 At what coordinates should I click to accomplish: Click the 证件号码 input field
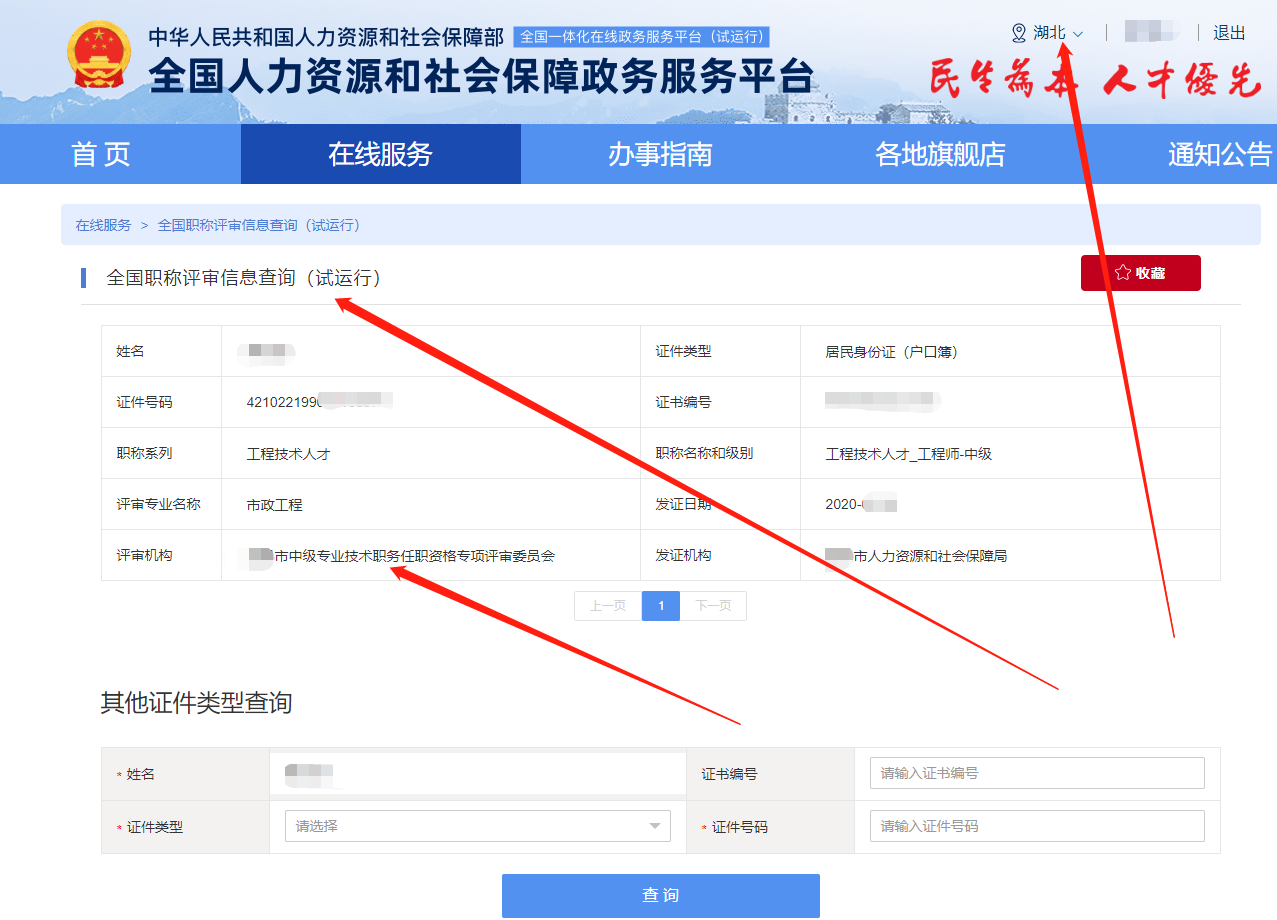click(1036, 825)
